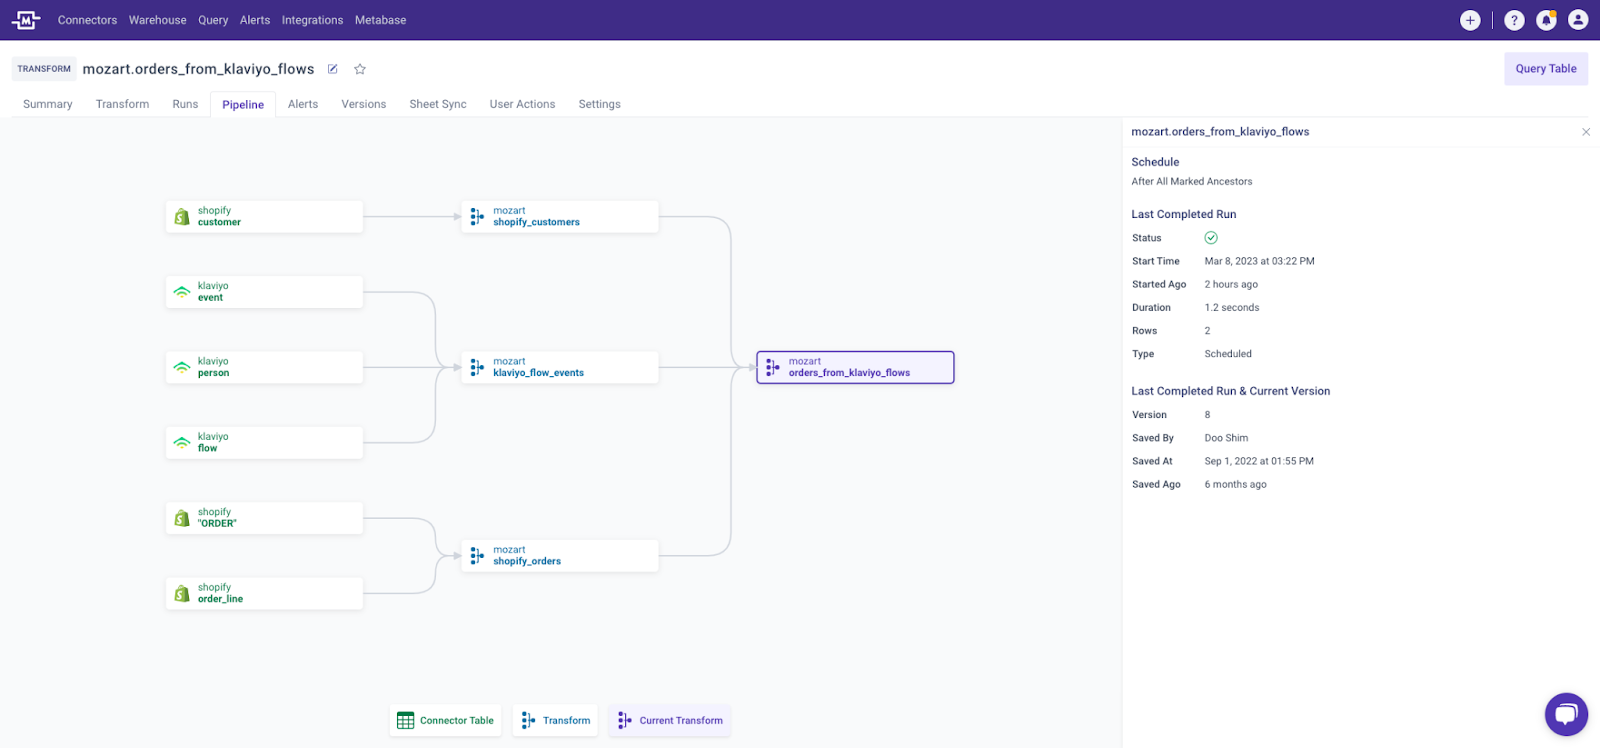Click transform icon on klaviyo_flow_events node
1600x748 pixels.
tap(477, 367)
